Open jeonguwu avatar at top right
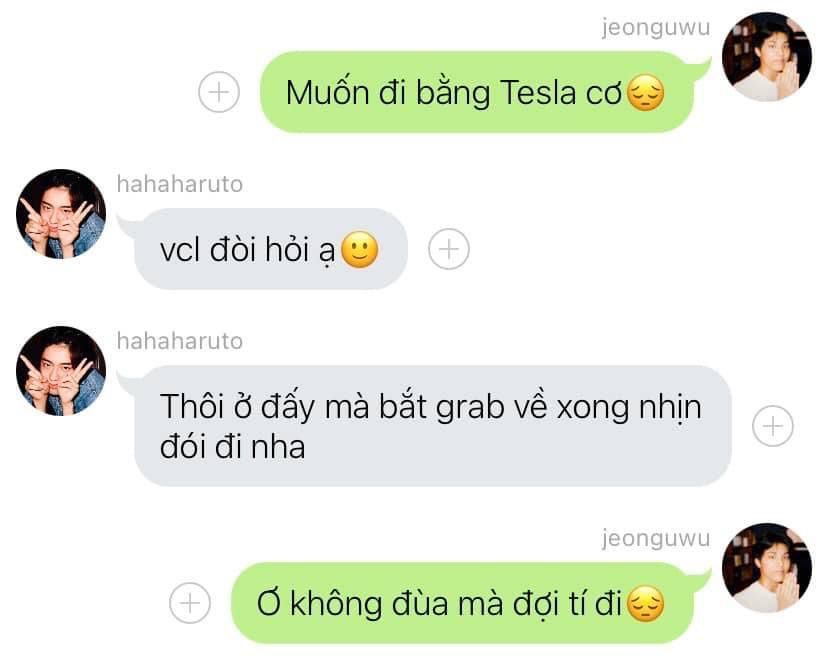The height and width of the screenshot is (660, 828). click(767, 56)
